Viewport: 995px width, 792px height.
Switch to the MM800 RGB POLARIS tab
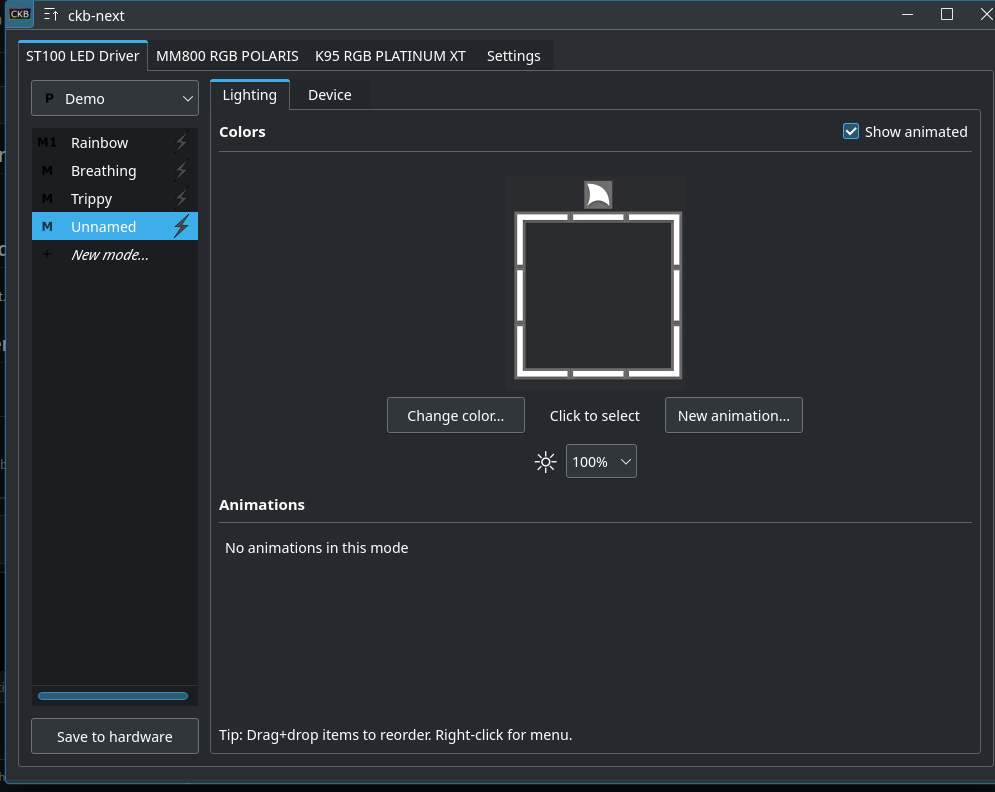(x=227, y=55)
